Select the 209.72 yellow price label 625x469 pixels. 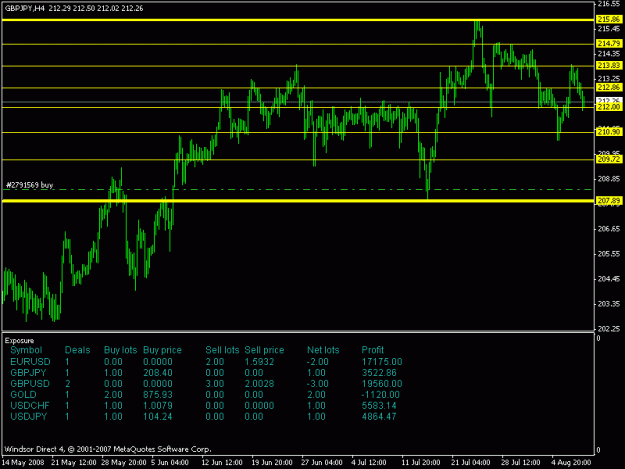click(609, 159)
